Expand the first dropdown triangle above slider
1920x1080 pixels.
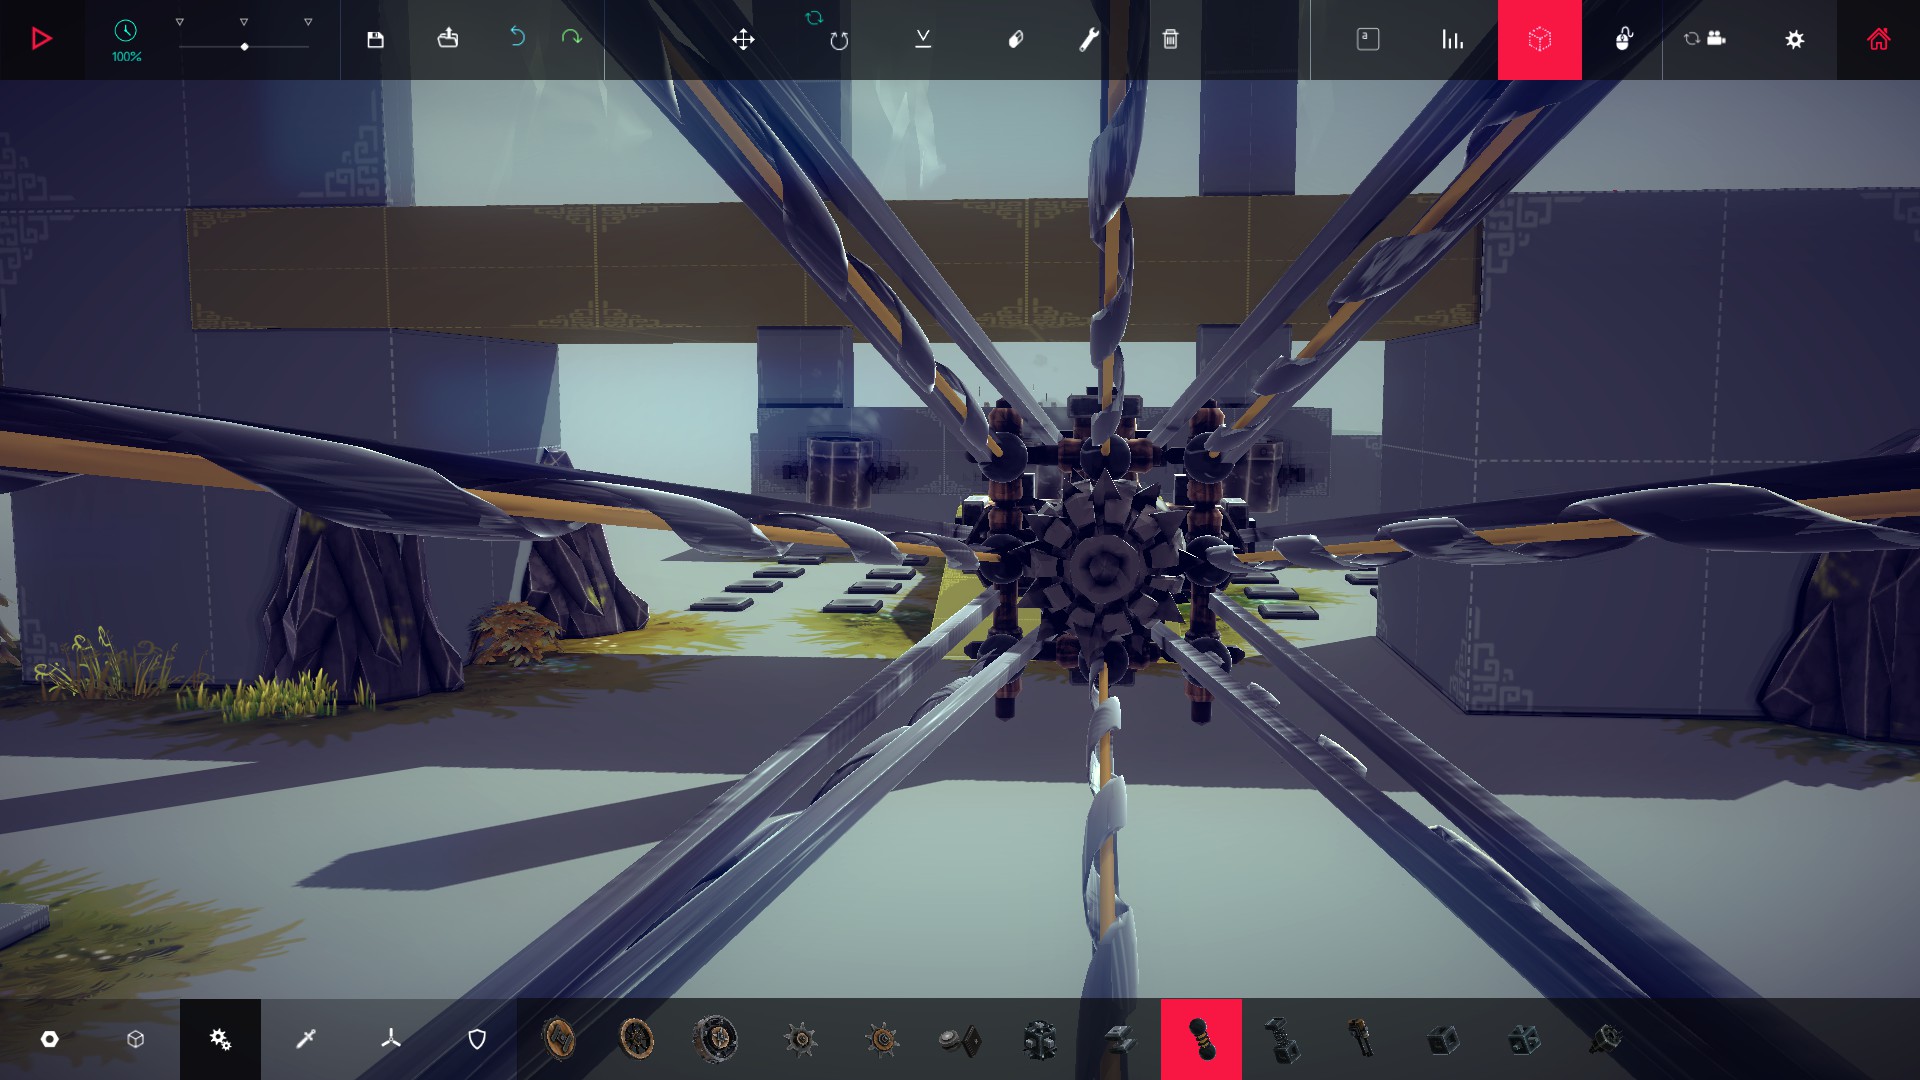click(180, 22)
